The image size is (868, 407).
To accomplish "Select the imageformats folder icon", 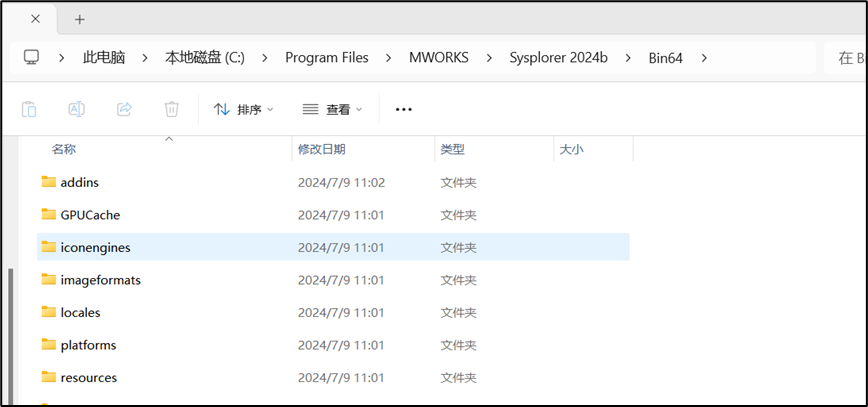I will point(49,280).
